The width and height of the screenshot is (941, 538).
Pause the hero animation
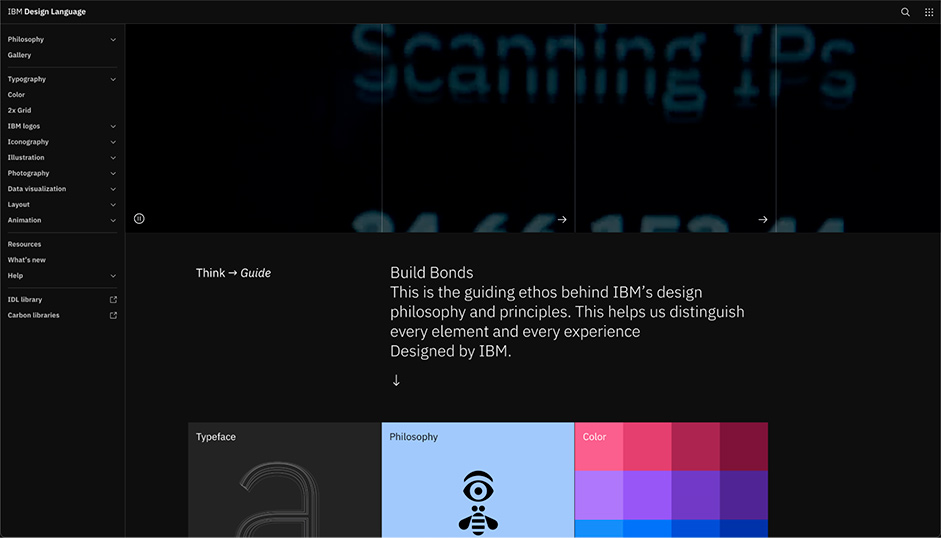(139, 219)
